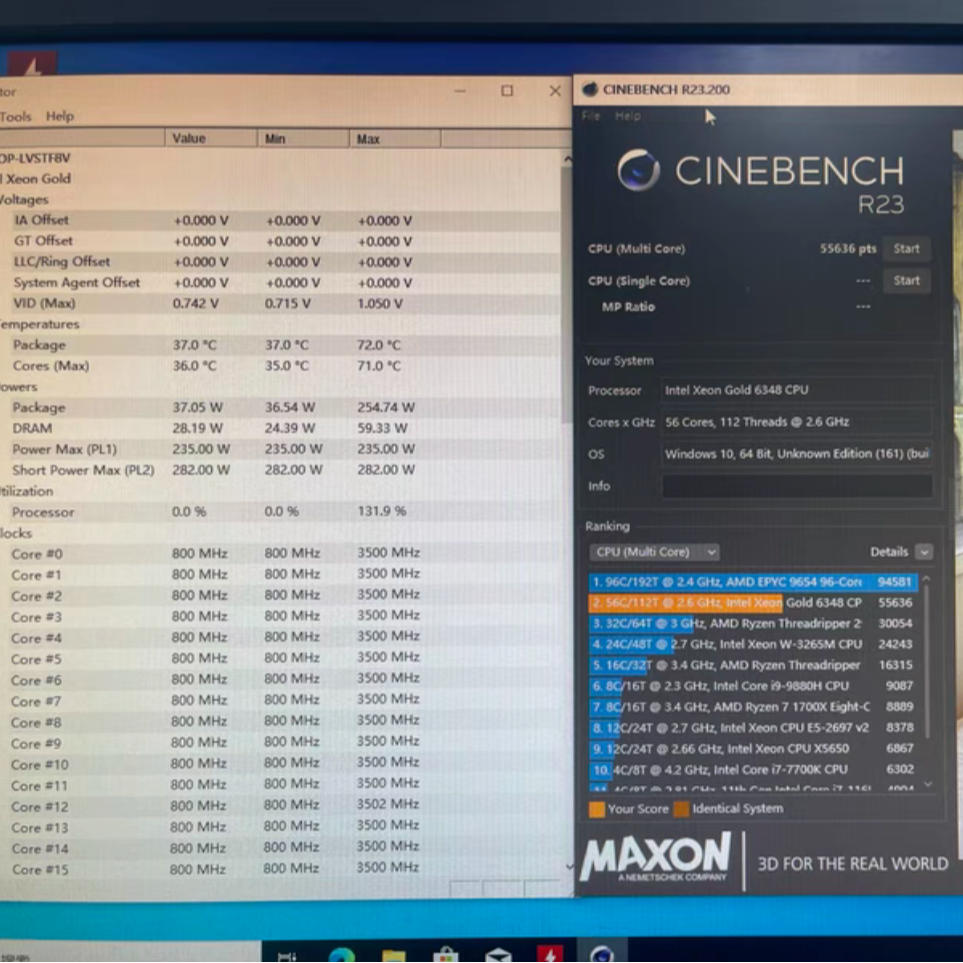Click the Cinebench icon in title bar
The image size is (963, 963).
click(x=589, y=89)
